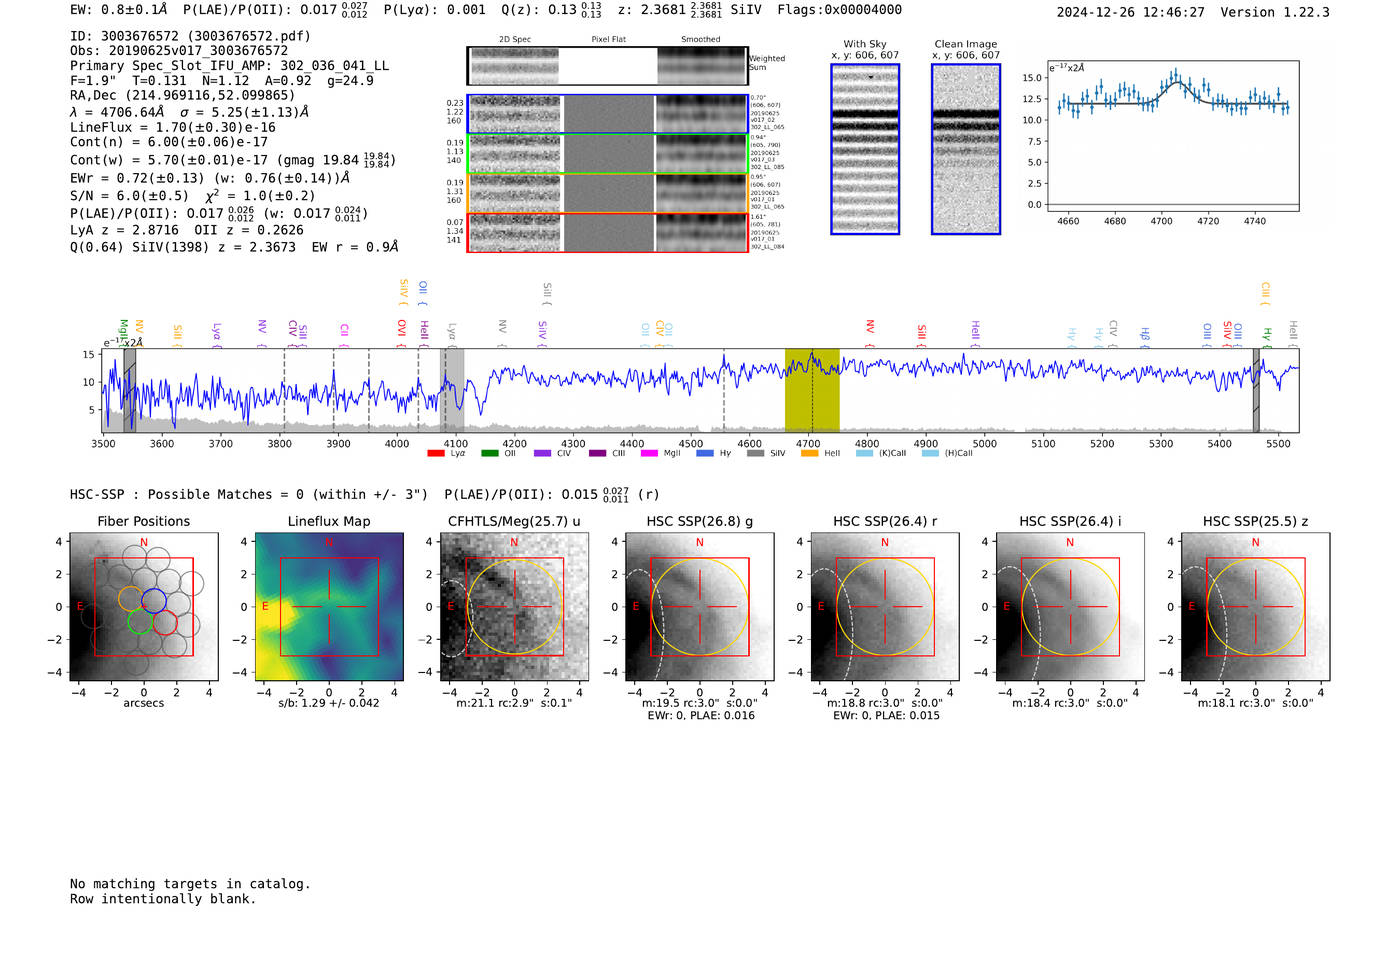This screenshot has width=1400, height=953.
Task: Click the orange fiber circle in Fiber Positions
Action: click(x=131, y=598)
